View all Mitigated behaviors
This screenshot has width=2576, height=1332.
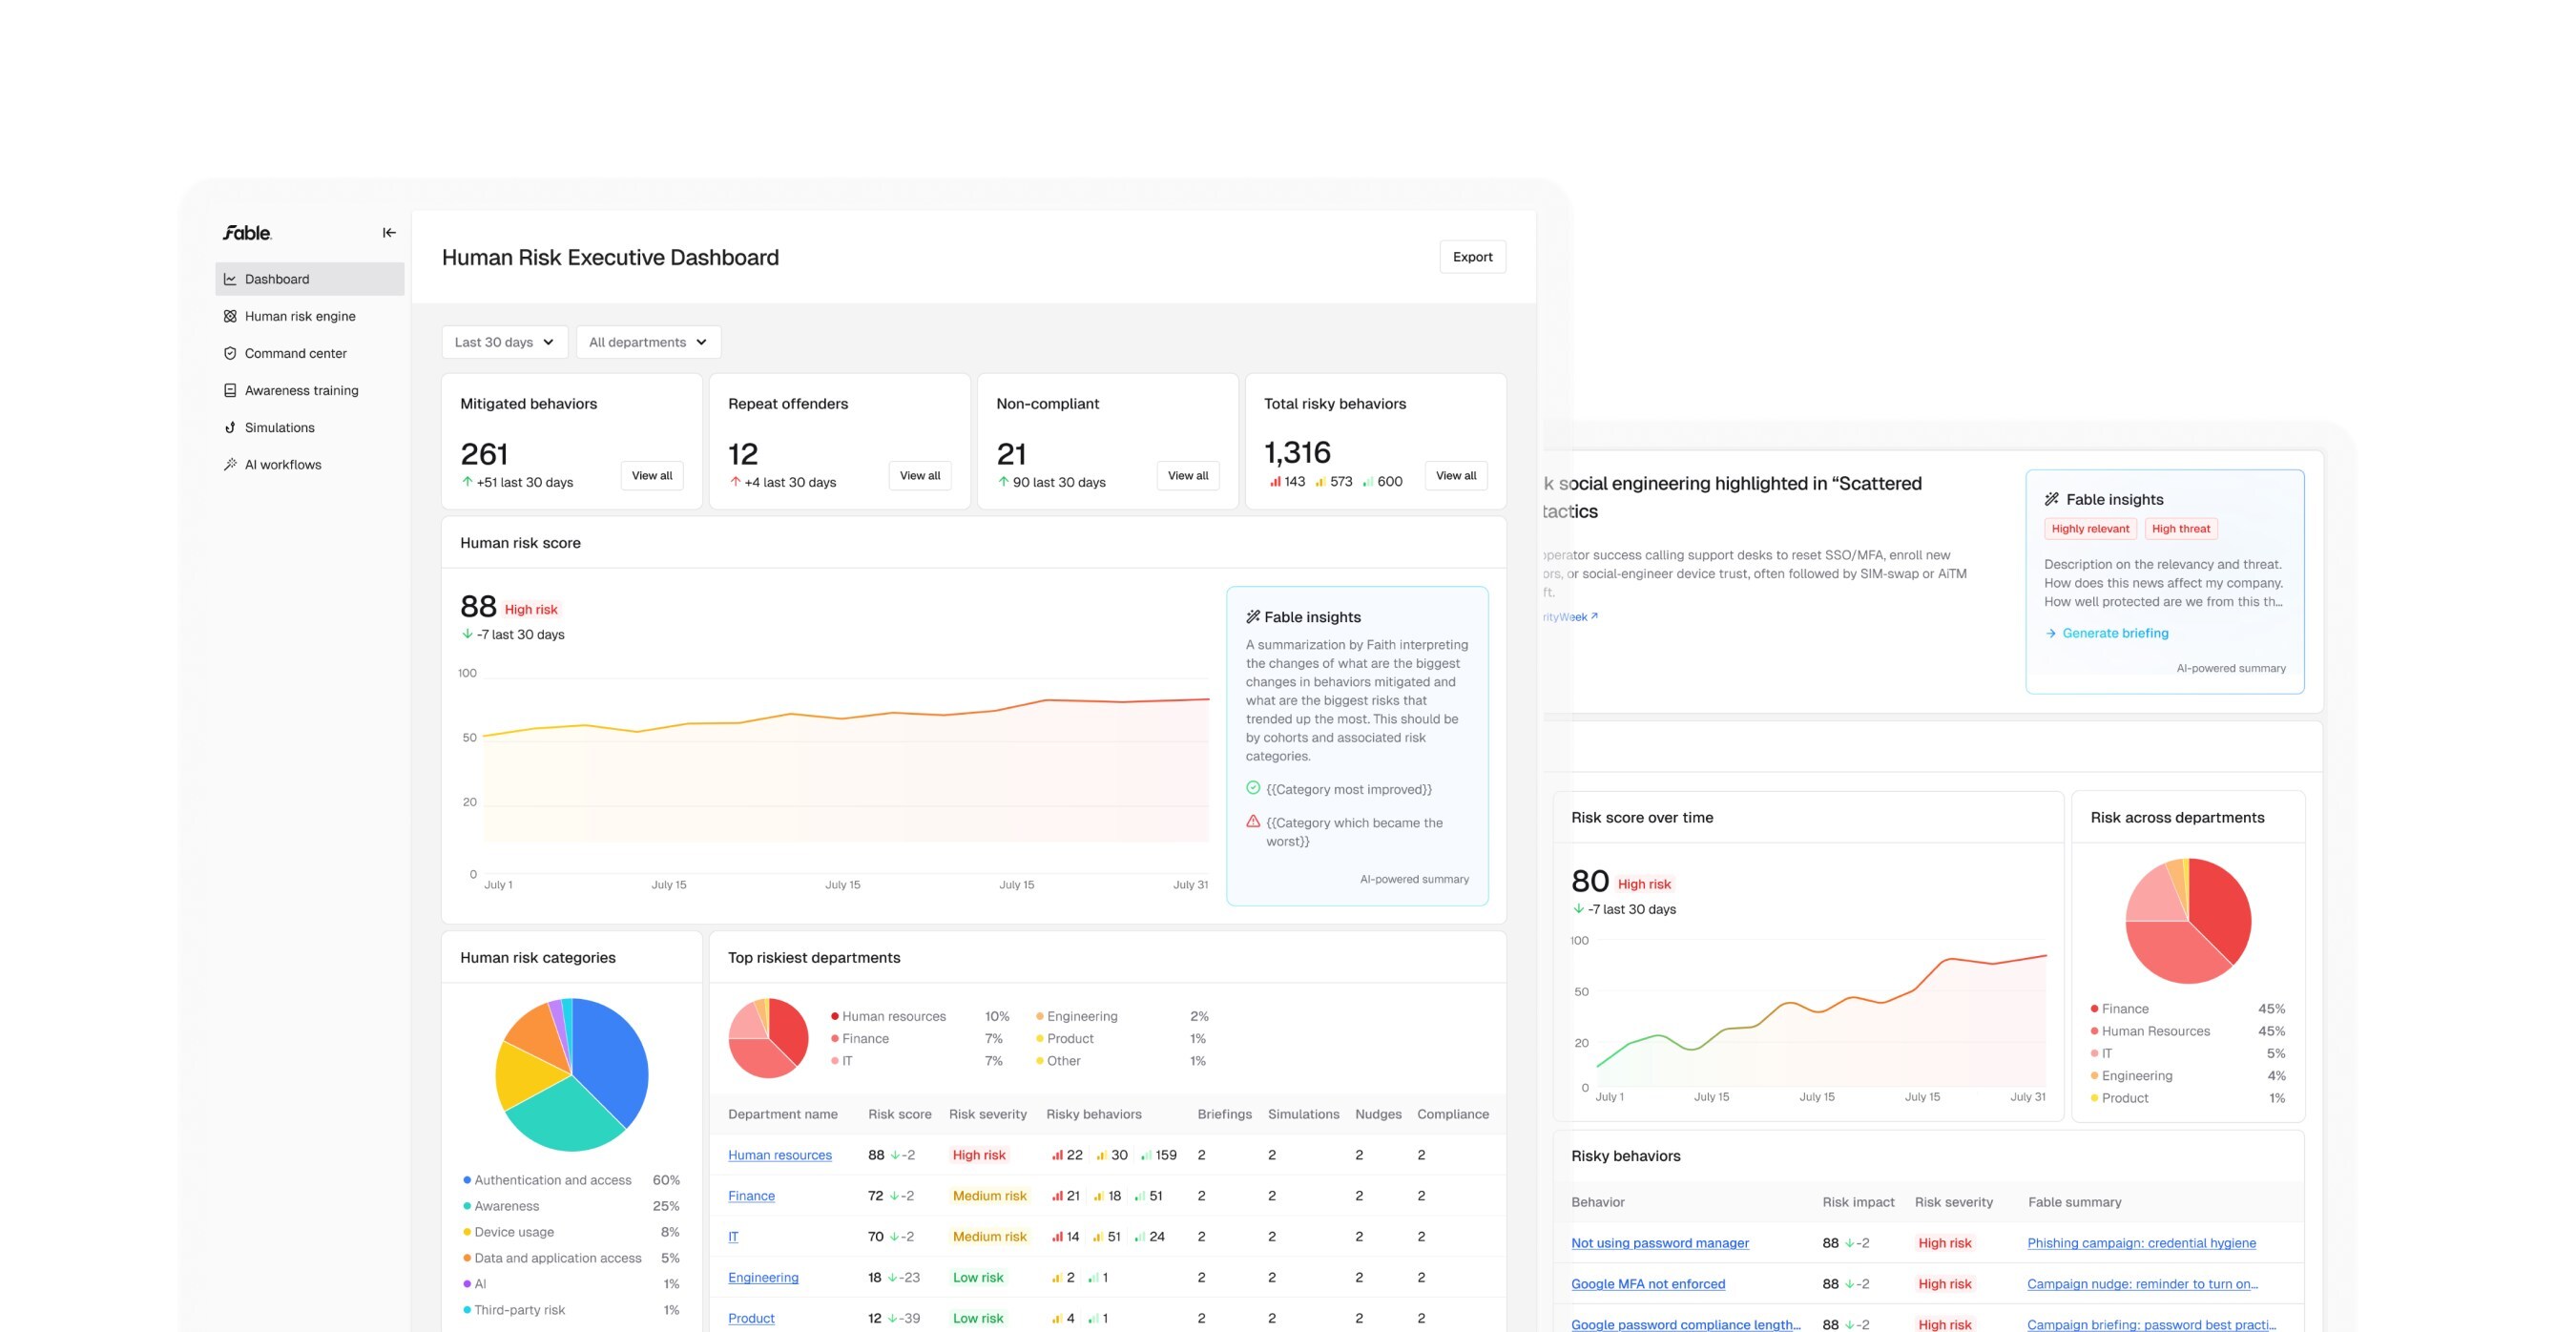click(x=651, y=476)
